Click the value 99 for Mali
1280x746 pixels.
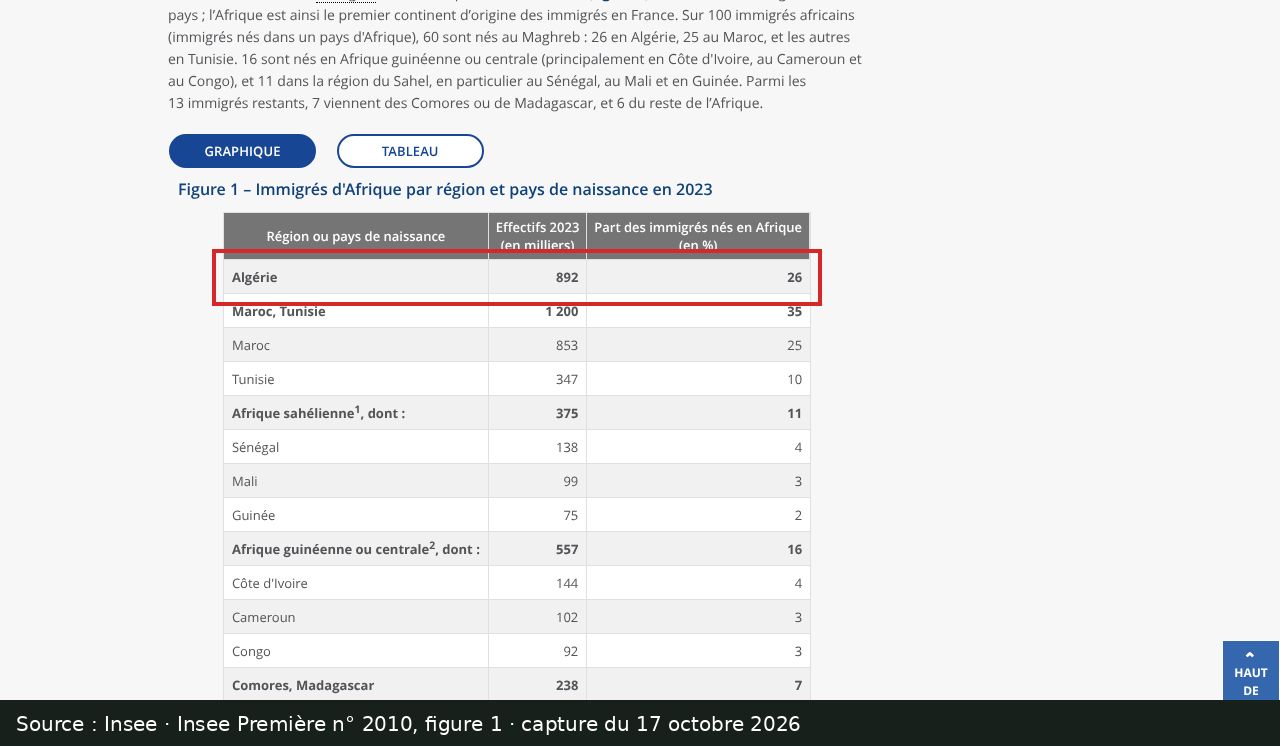[x=571, y=481]
